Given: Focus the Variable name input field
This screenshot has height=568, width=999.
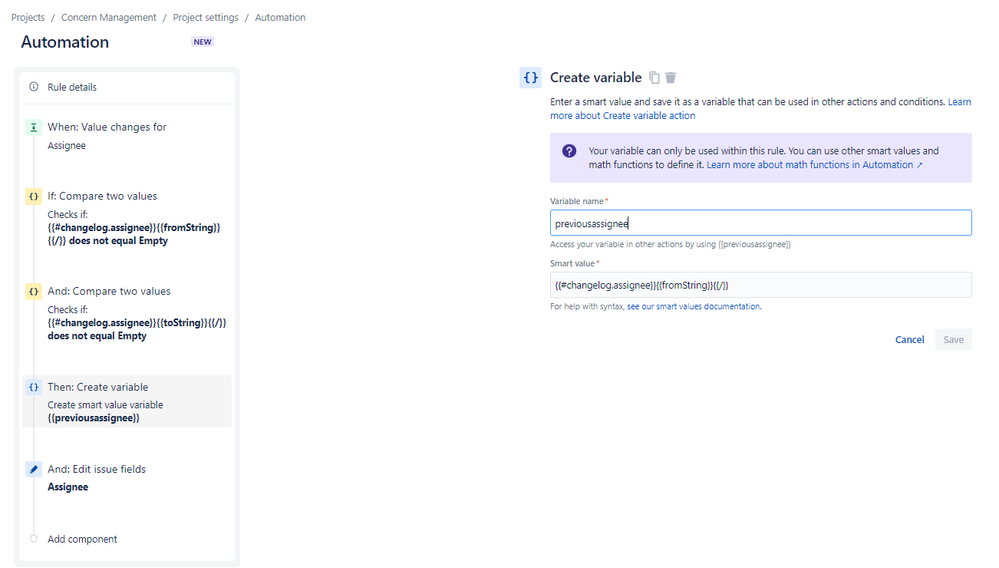Looking at the screenshot, I should (x=761, y=223).
